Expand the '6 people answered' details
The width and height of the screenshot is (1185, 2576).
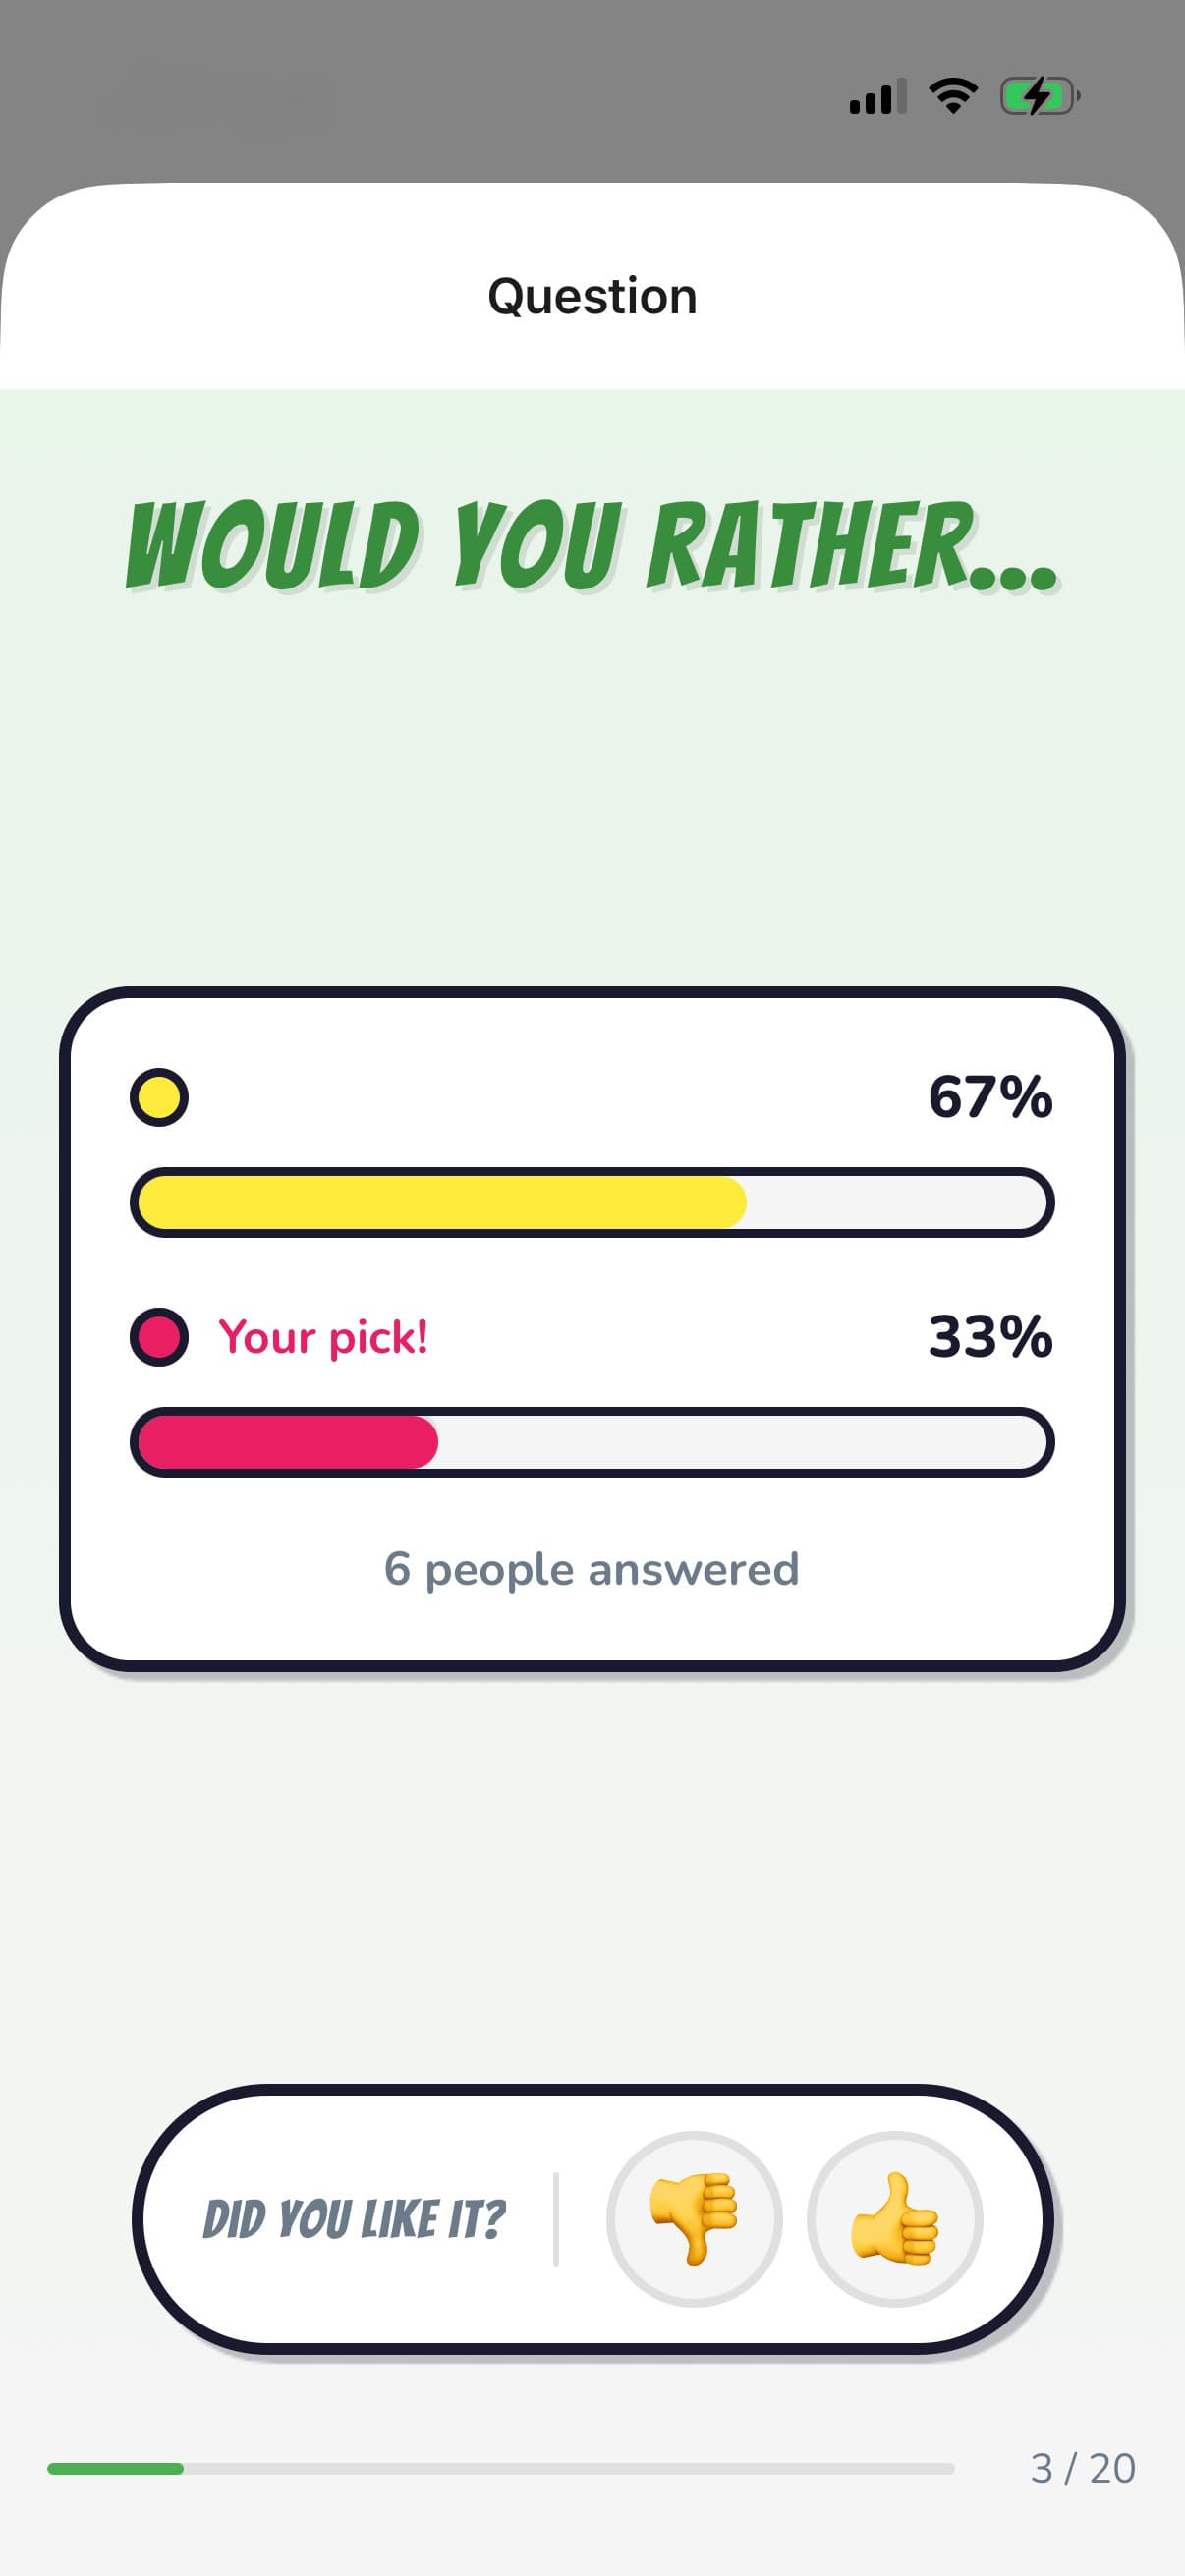[x=592, y=1569]
